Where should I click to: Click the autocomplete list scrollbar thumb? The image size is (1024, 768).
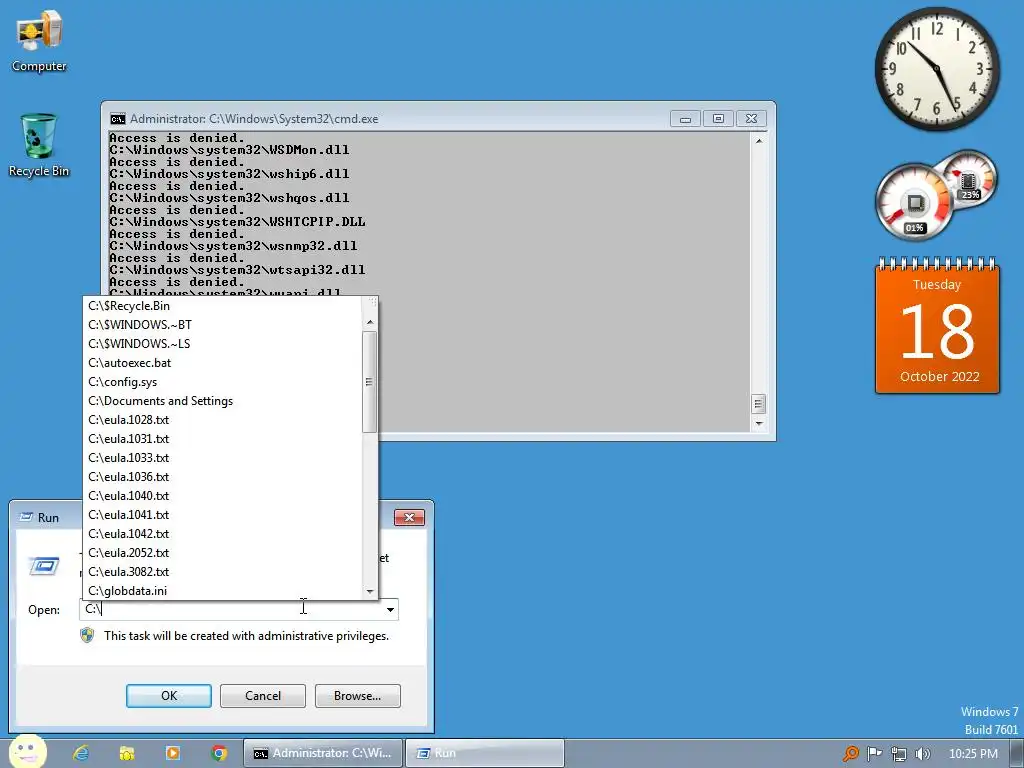click(x=370, y=382)
